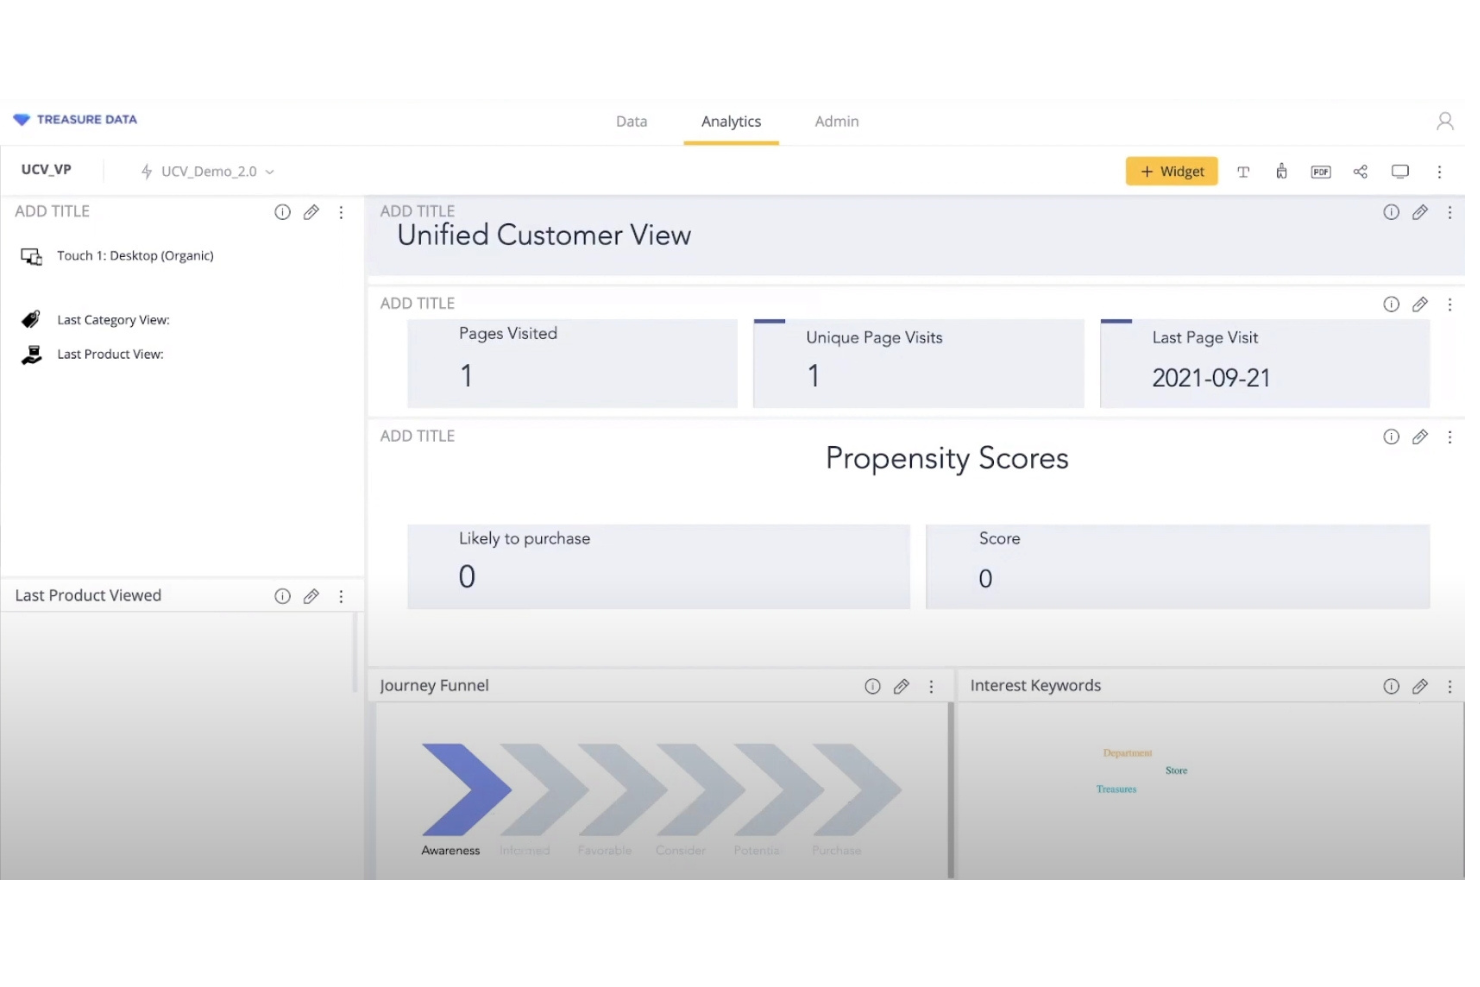
Task: Select the pencil edit icon on Journey Funnel
Action: [901, 686]
